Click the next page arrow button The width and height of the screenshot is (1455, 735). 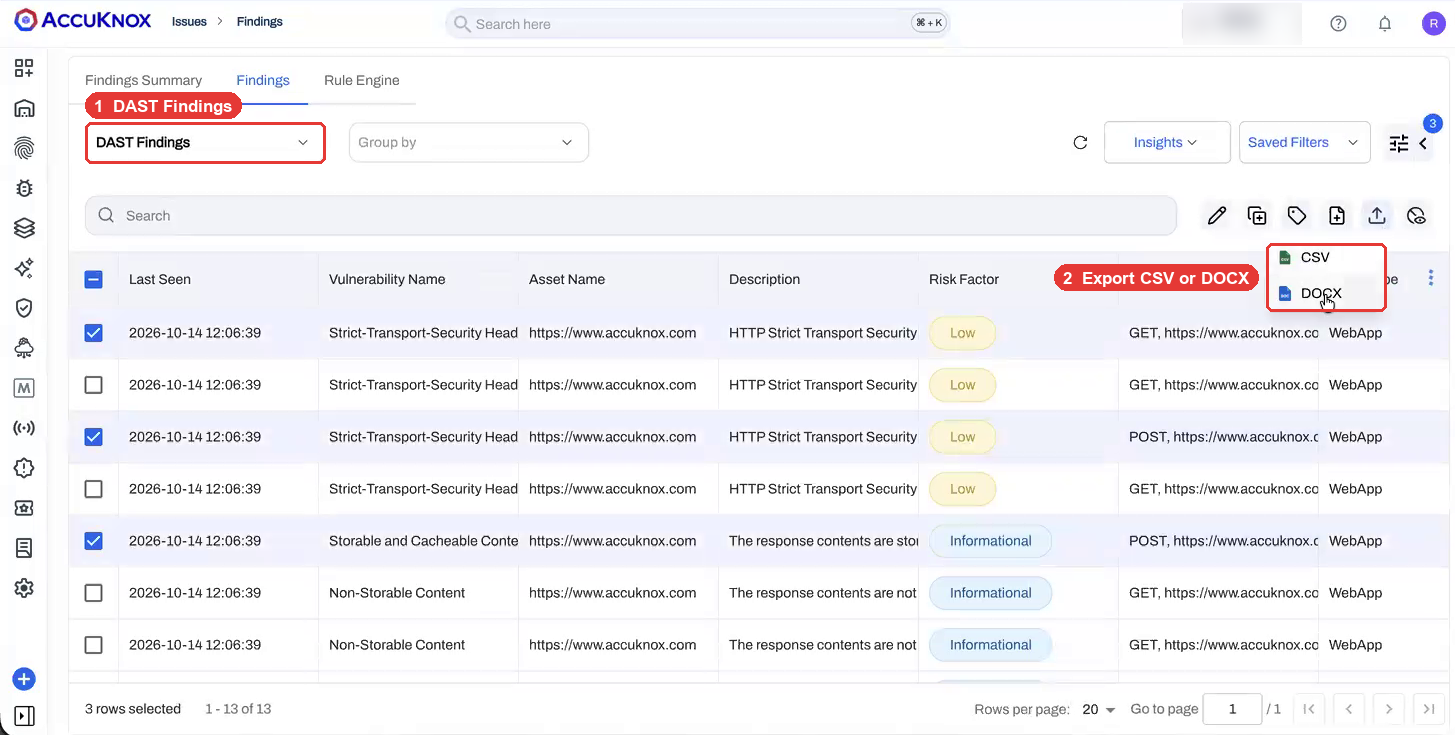point(1389,709)
